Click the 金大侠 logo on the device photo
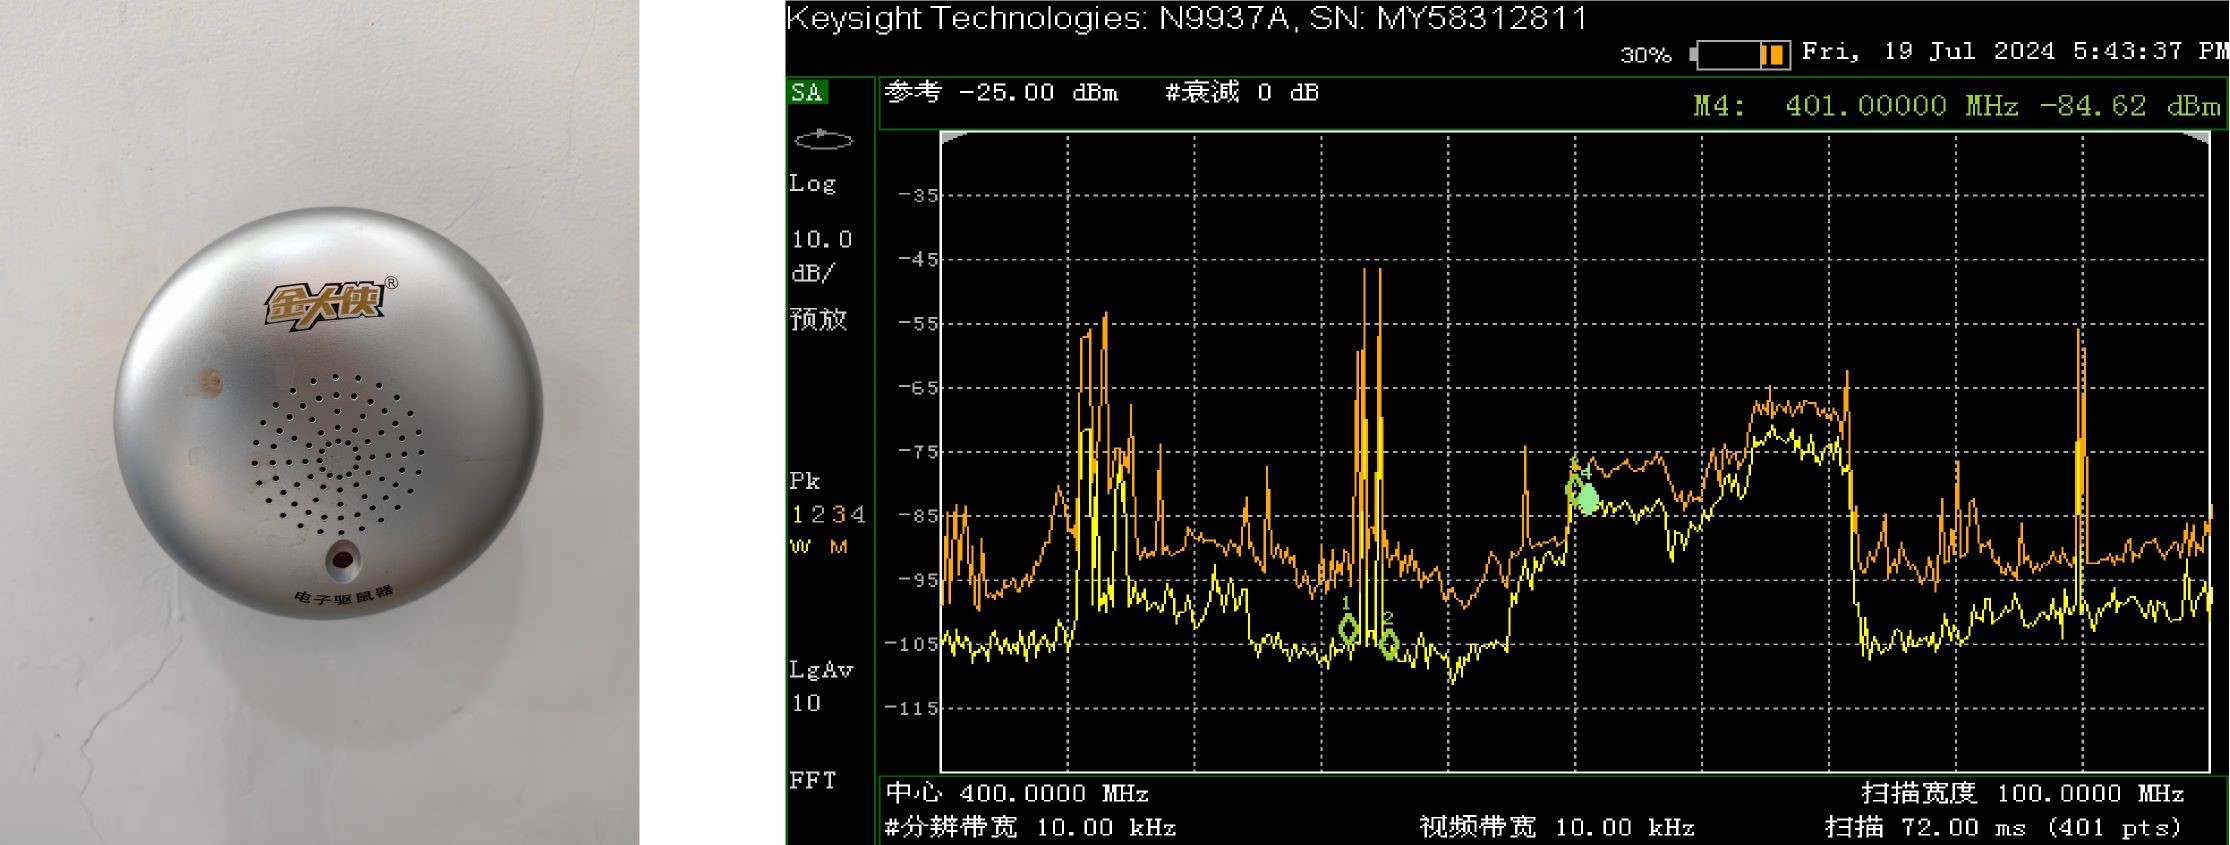This screenshot has width=2230, height=845. tap(324, 303)
